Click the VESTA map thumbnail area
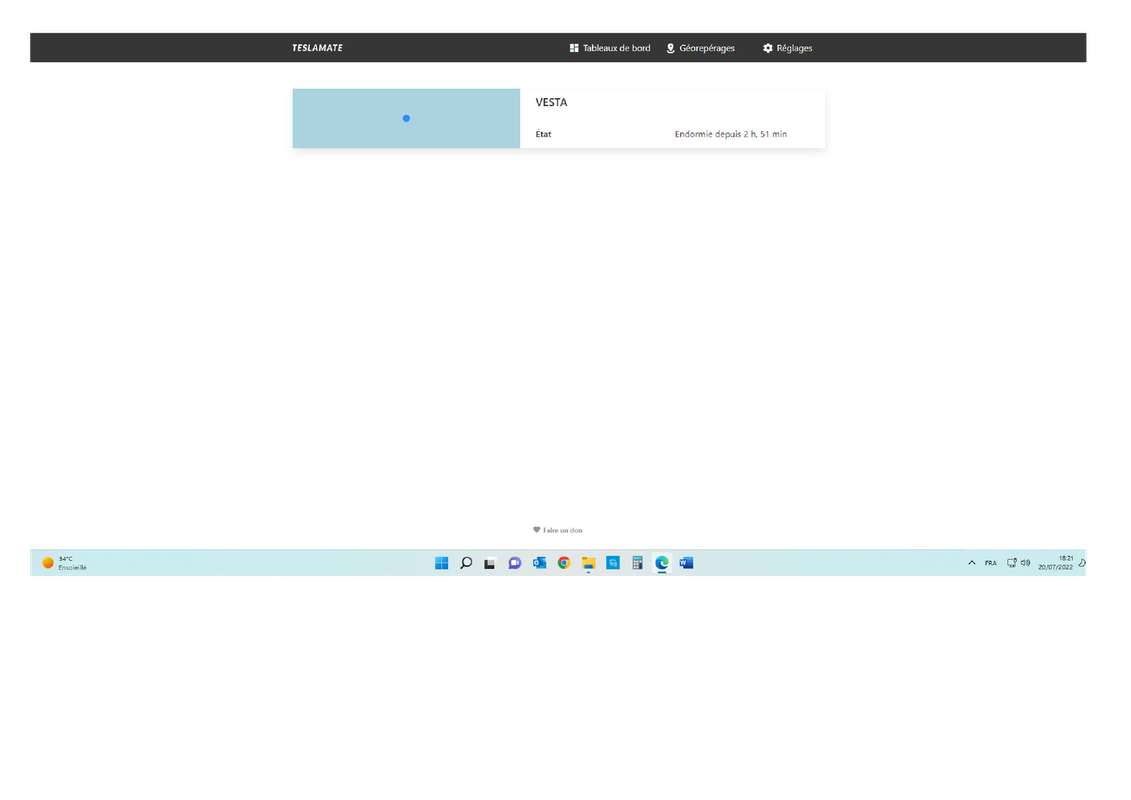1131x800 pixels. pos(406,118)
